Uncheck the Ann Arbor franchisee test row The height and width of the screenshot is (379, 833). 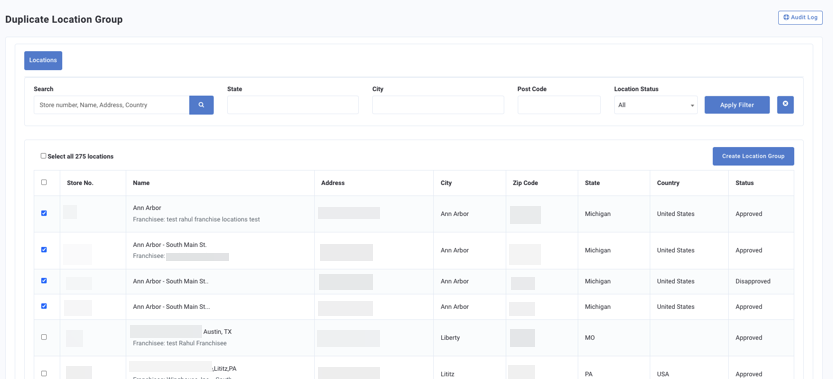click(x=44, y=213)
